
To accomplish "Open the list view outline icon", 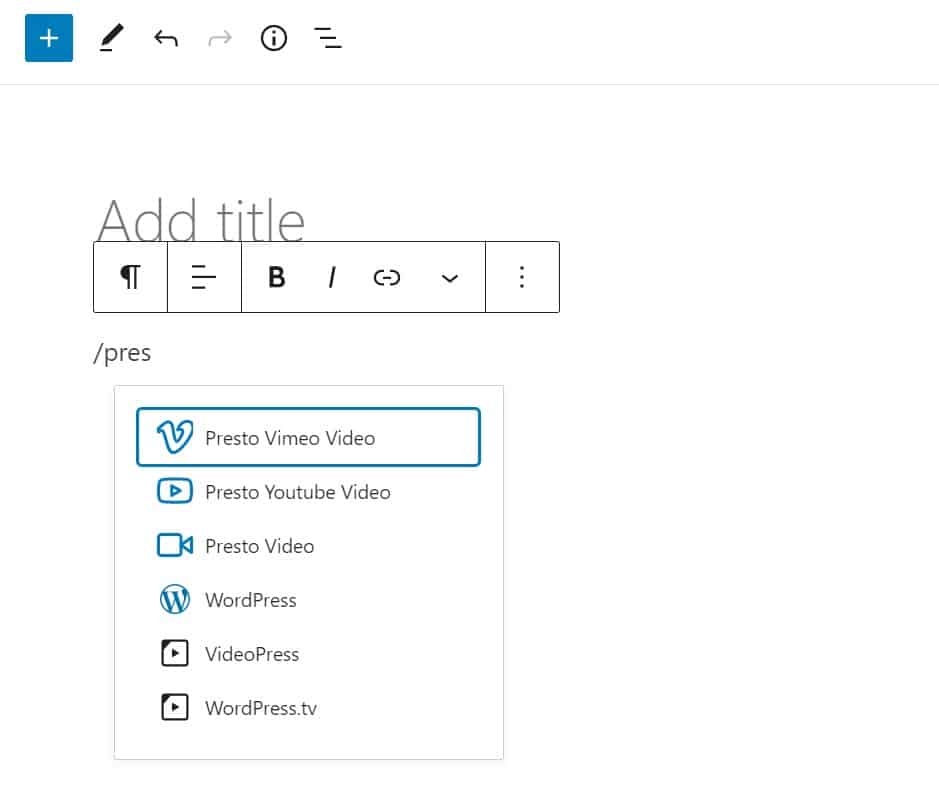I will point(327,38).
